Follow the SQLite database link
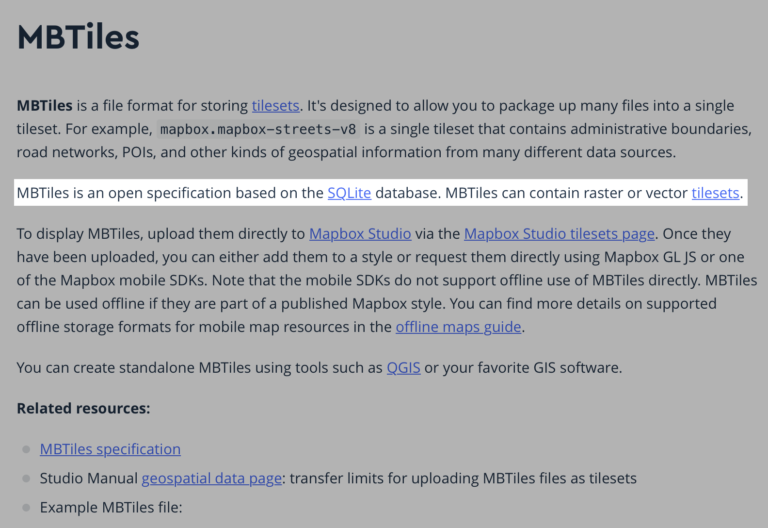768x528 pixels. [349, 192]
